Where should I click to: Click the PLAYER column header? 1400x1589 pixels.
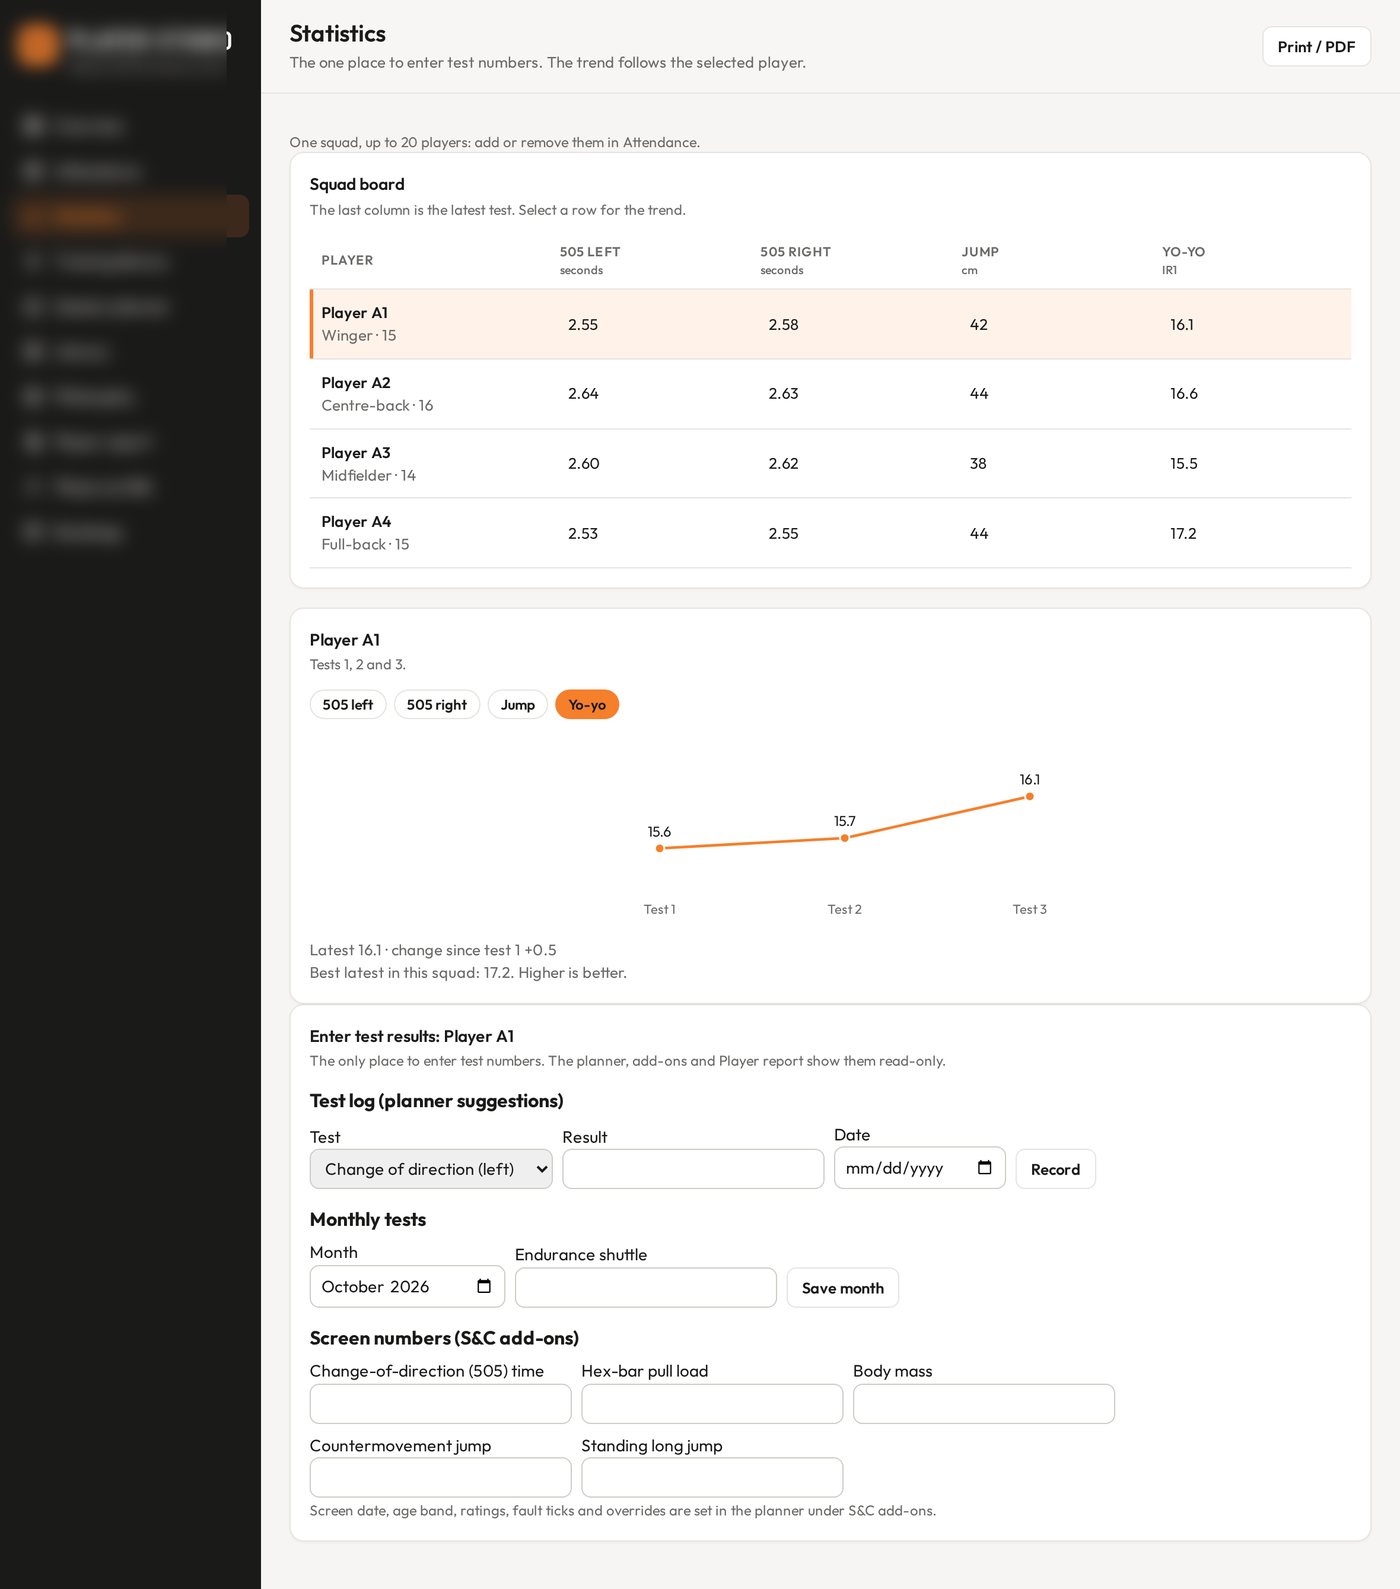[x=347, y=260]
